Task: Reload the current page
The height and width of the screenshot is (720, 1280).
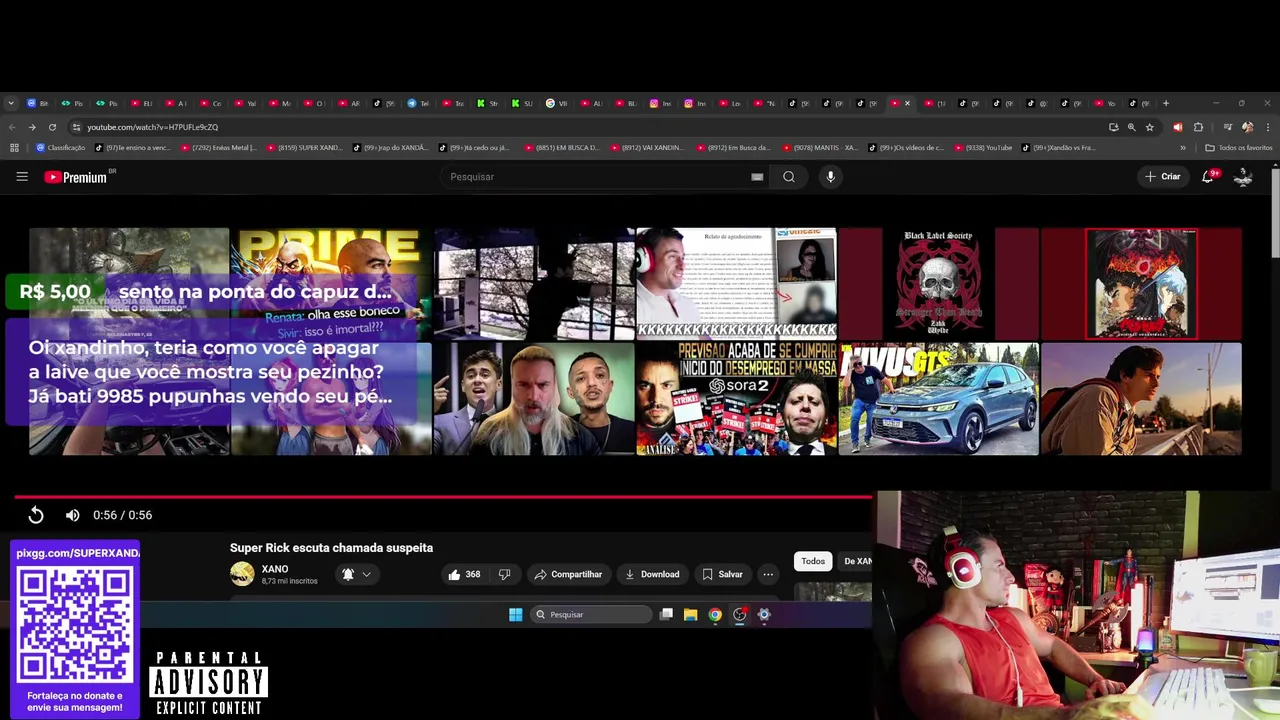Action: coord(52,127)
